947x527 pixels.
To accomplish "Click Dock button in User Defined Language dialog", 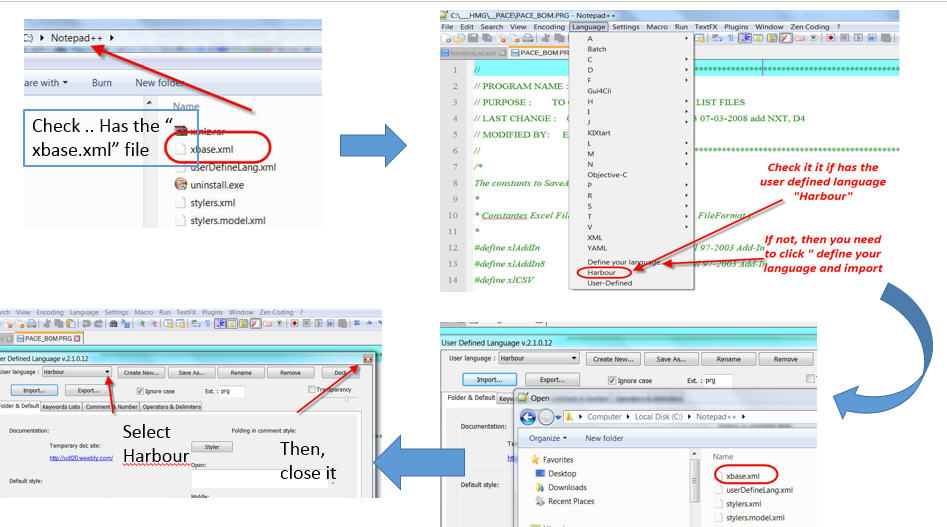I will pyautogui.click(x=342, y=372).
